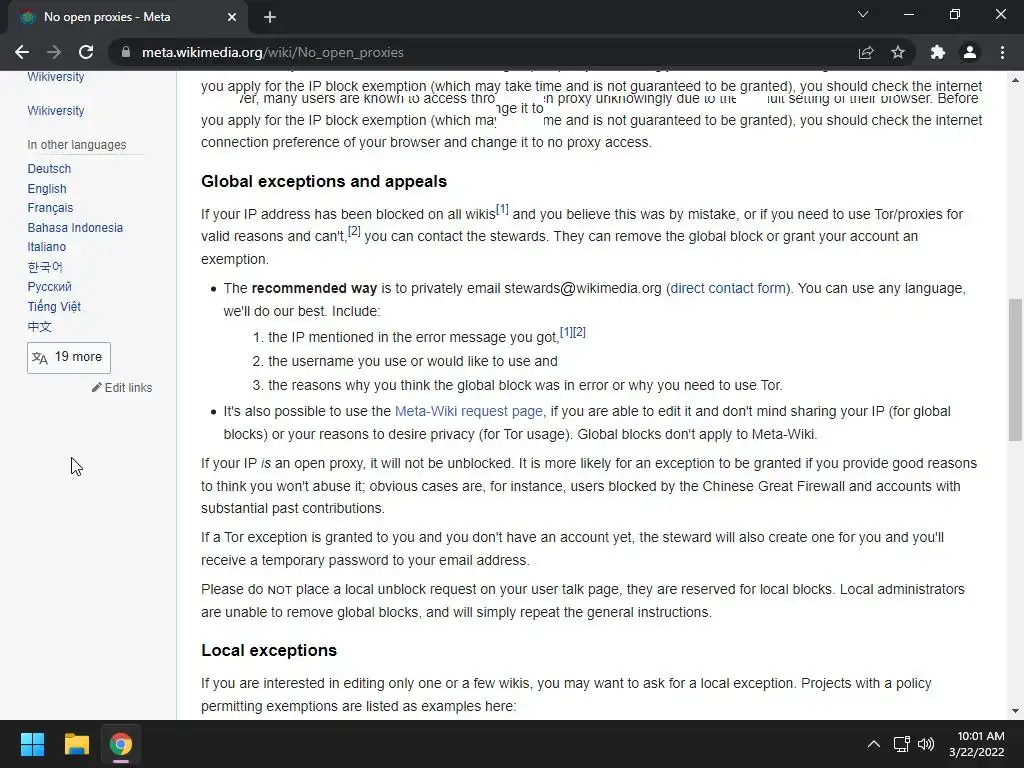Click the scrollbar down arrow

[1015, 711]
